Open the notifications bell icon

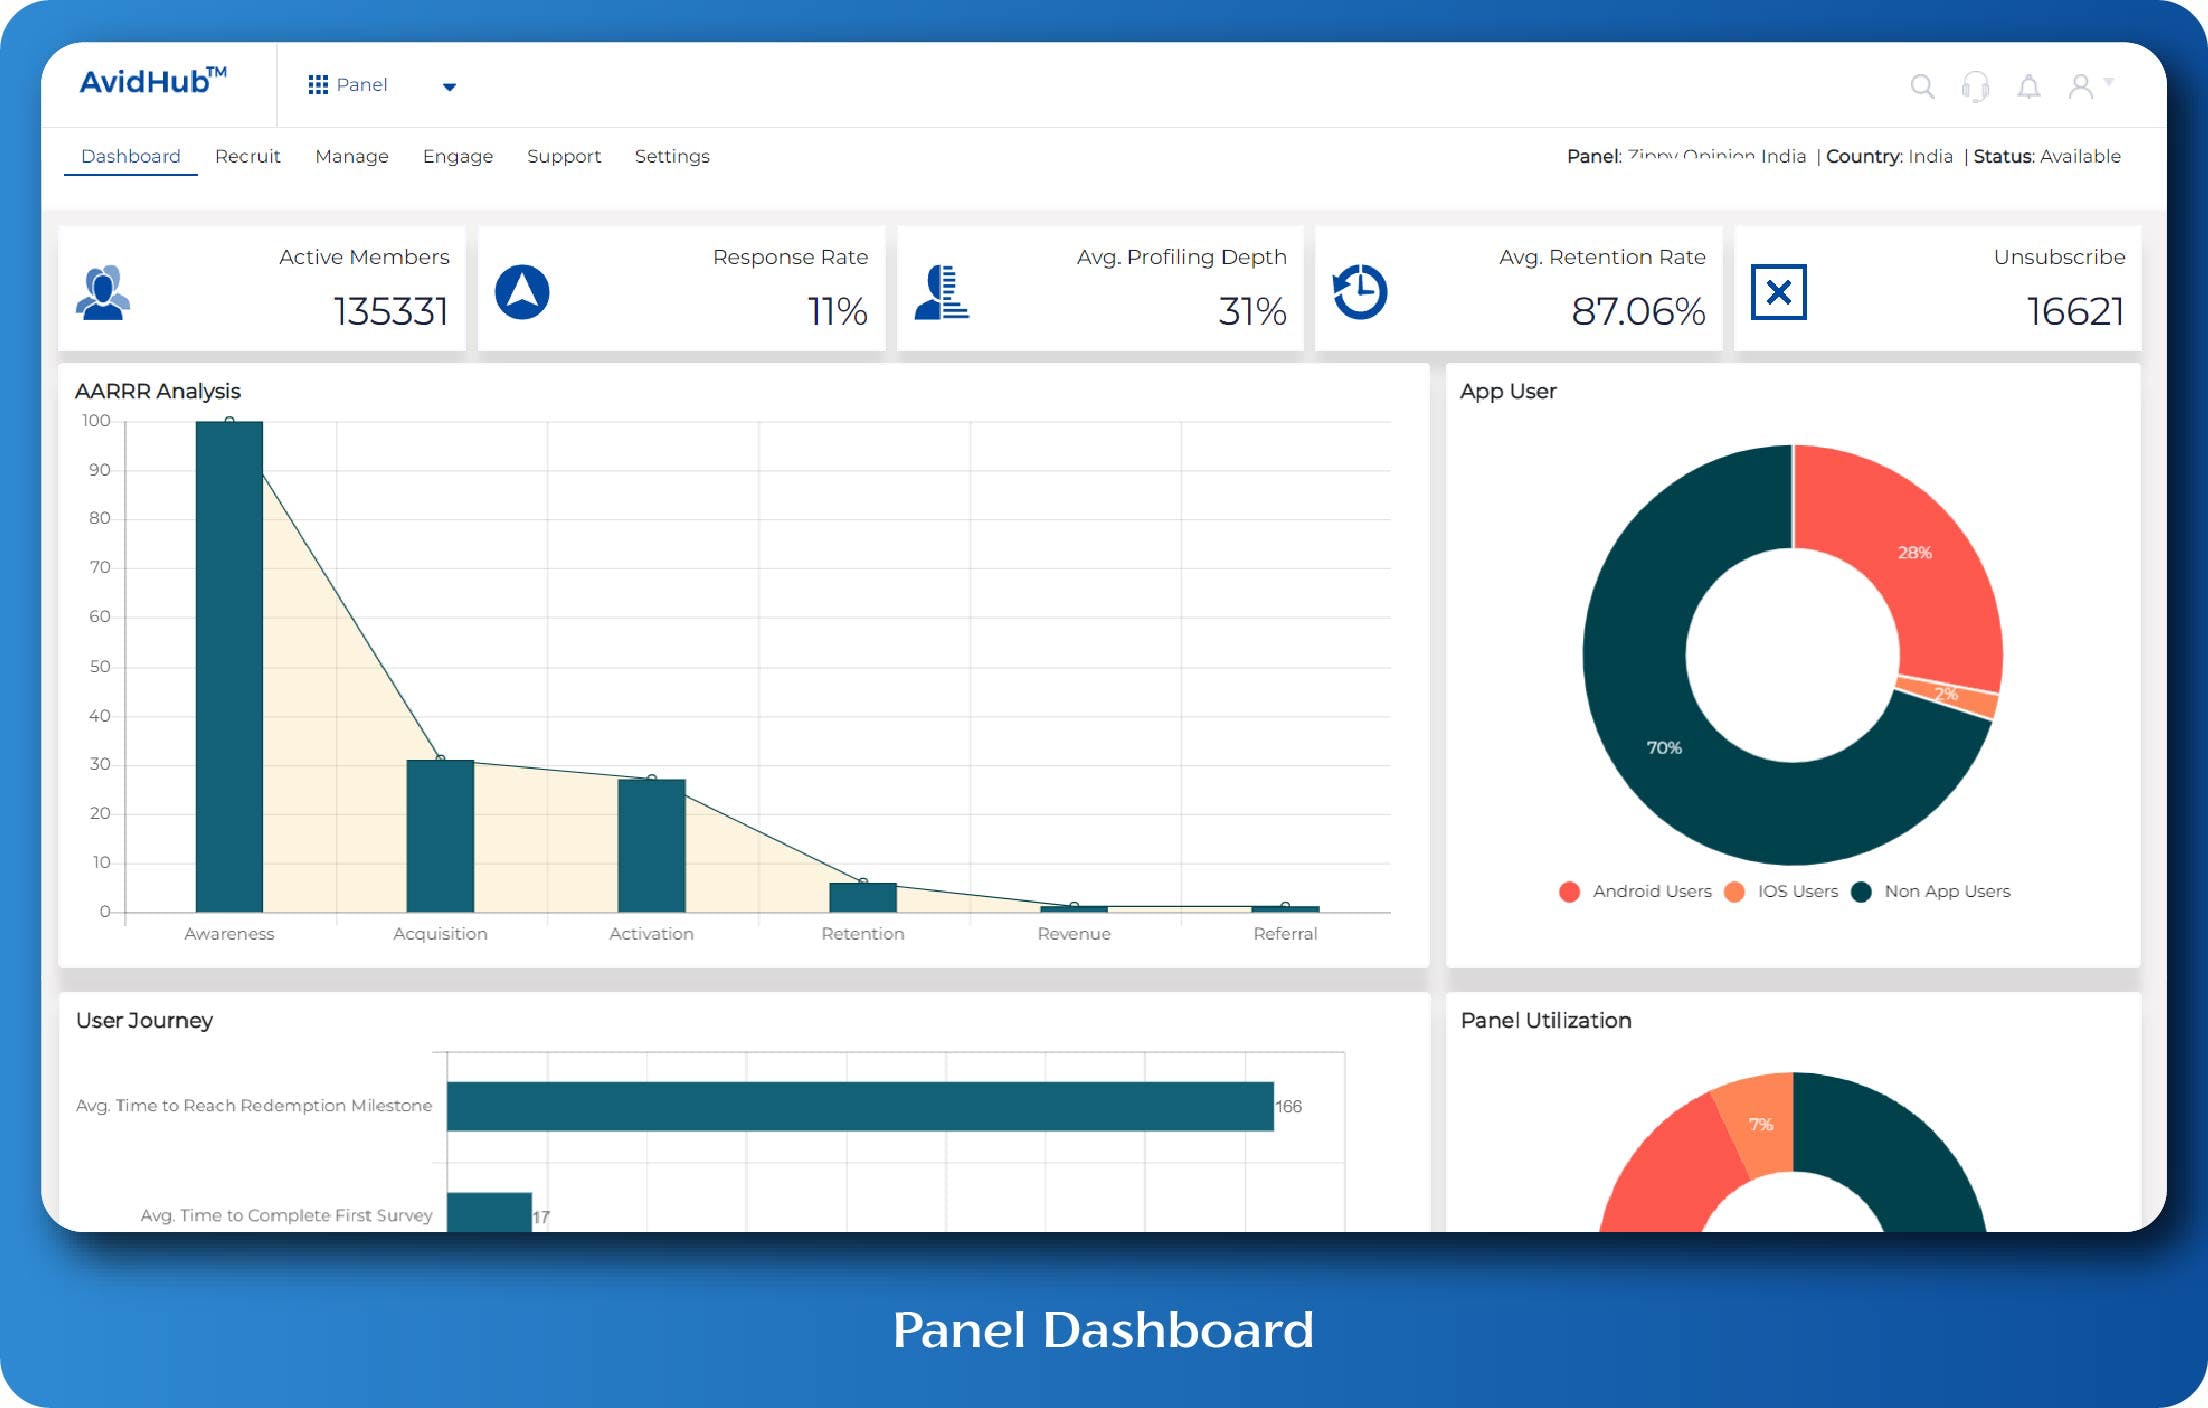(2029, 86)
